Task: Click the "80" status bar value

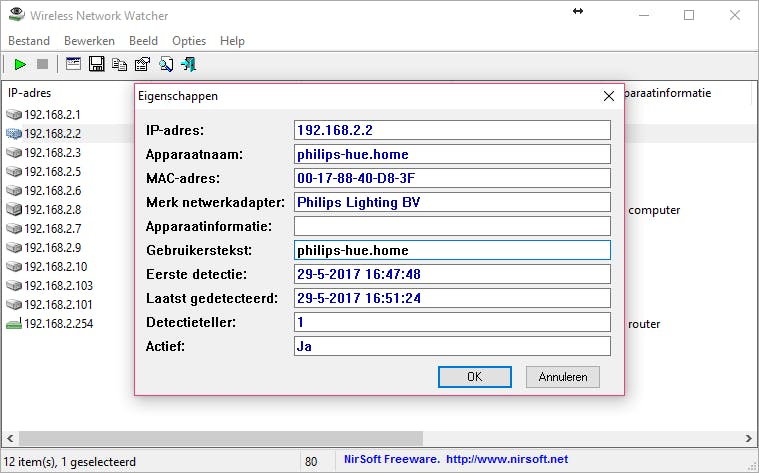Action: coord(311,462)
